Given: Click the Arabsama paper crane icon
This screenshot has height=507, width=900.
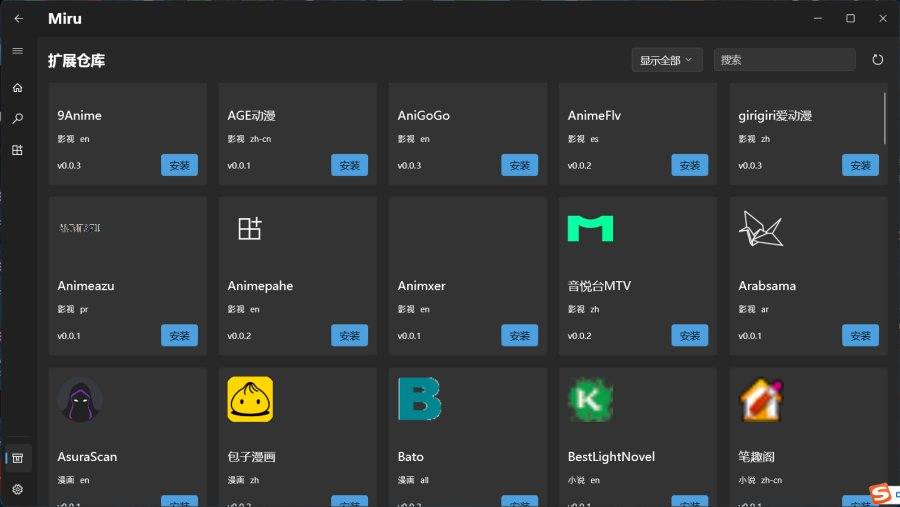Looking at the screenshot, I should [x=761, y=229].
